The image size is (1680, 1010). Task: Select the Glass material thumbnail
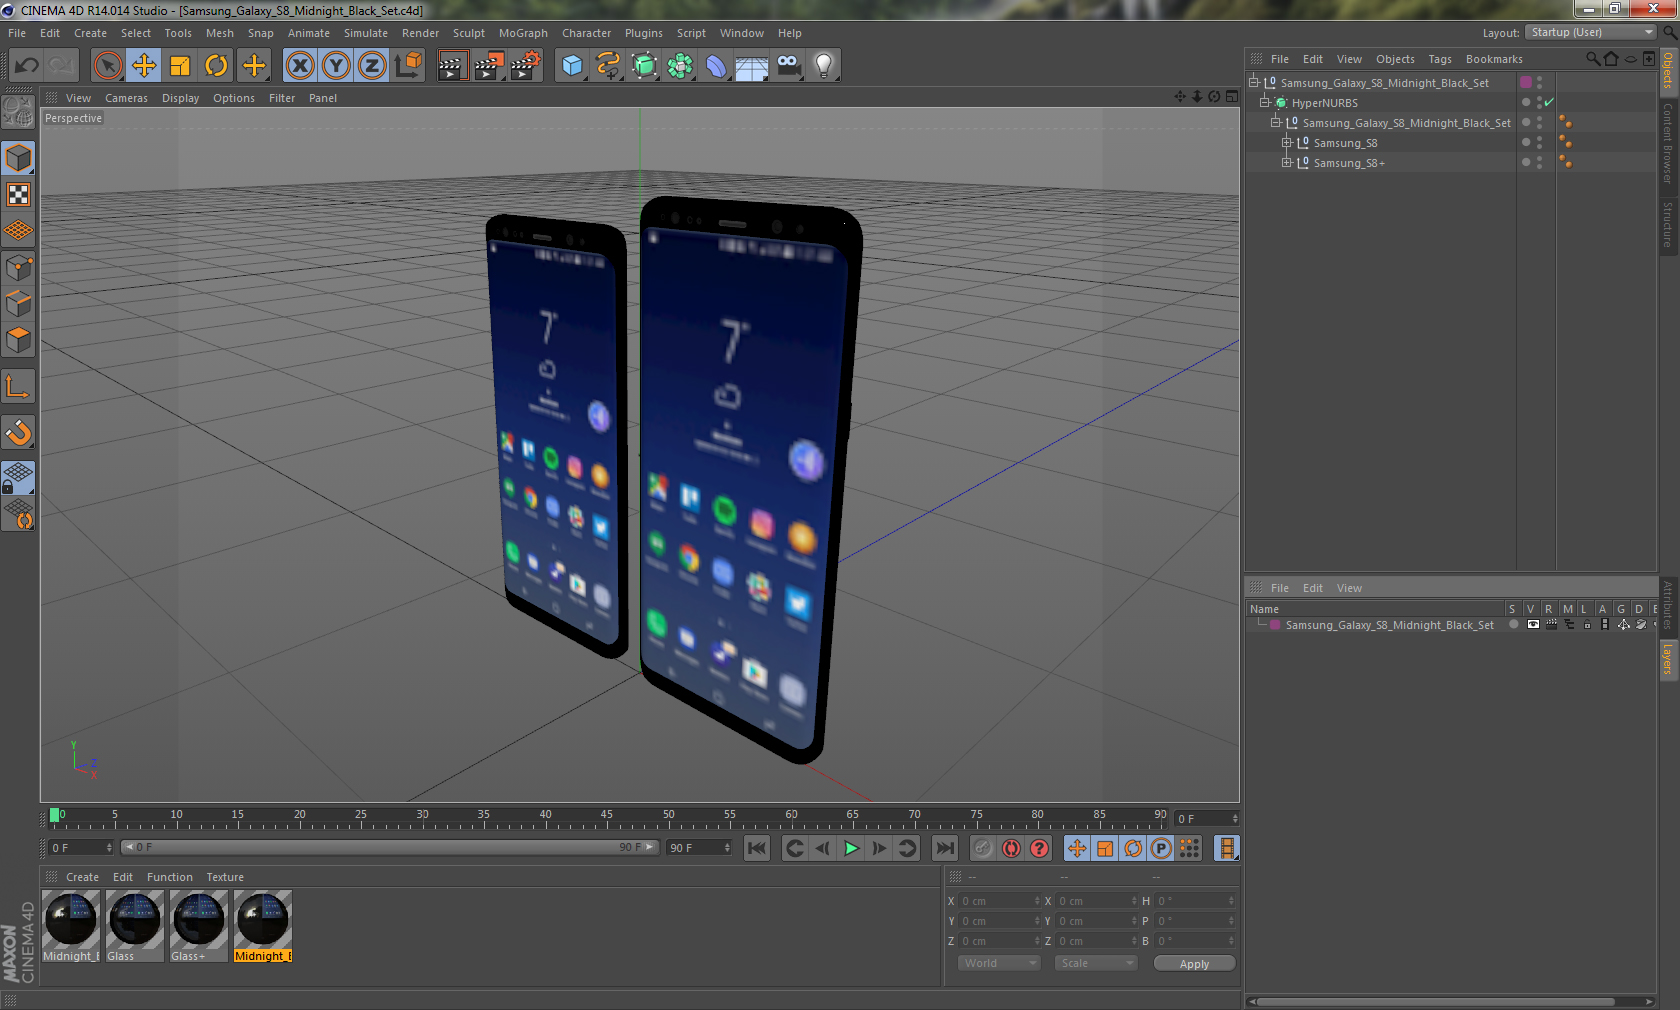(135, 926)
